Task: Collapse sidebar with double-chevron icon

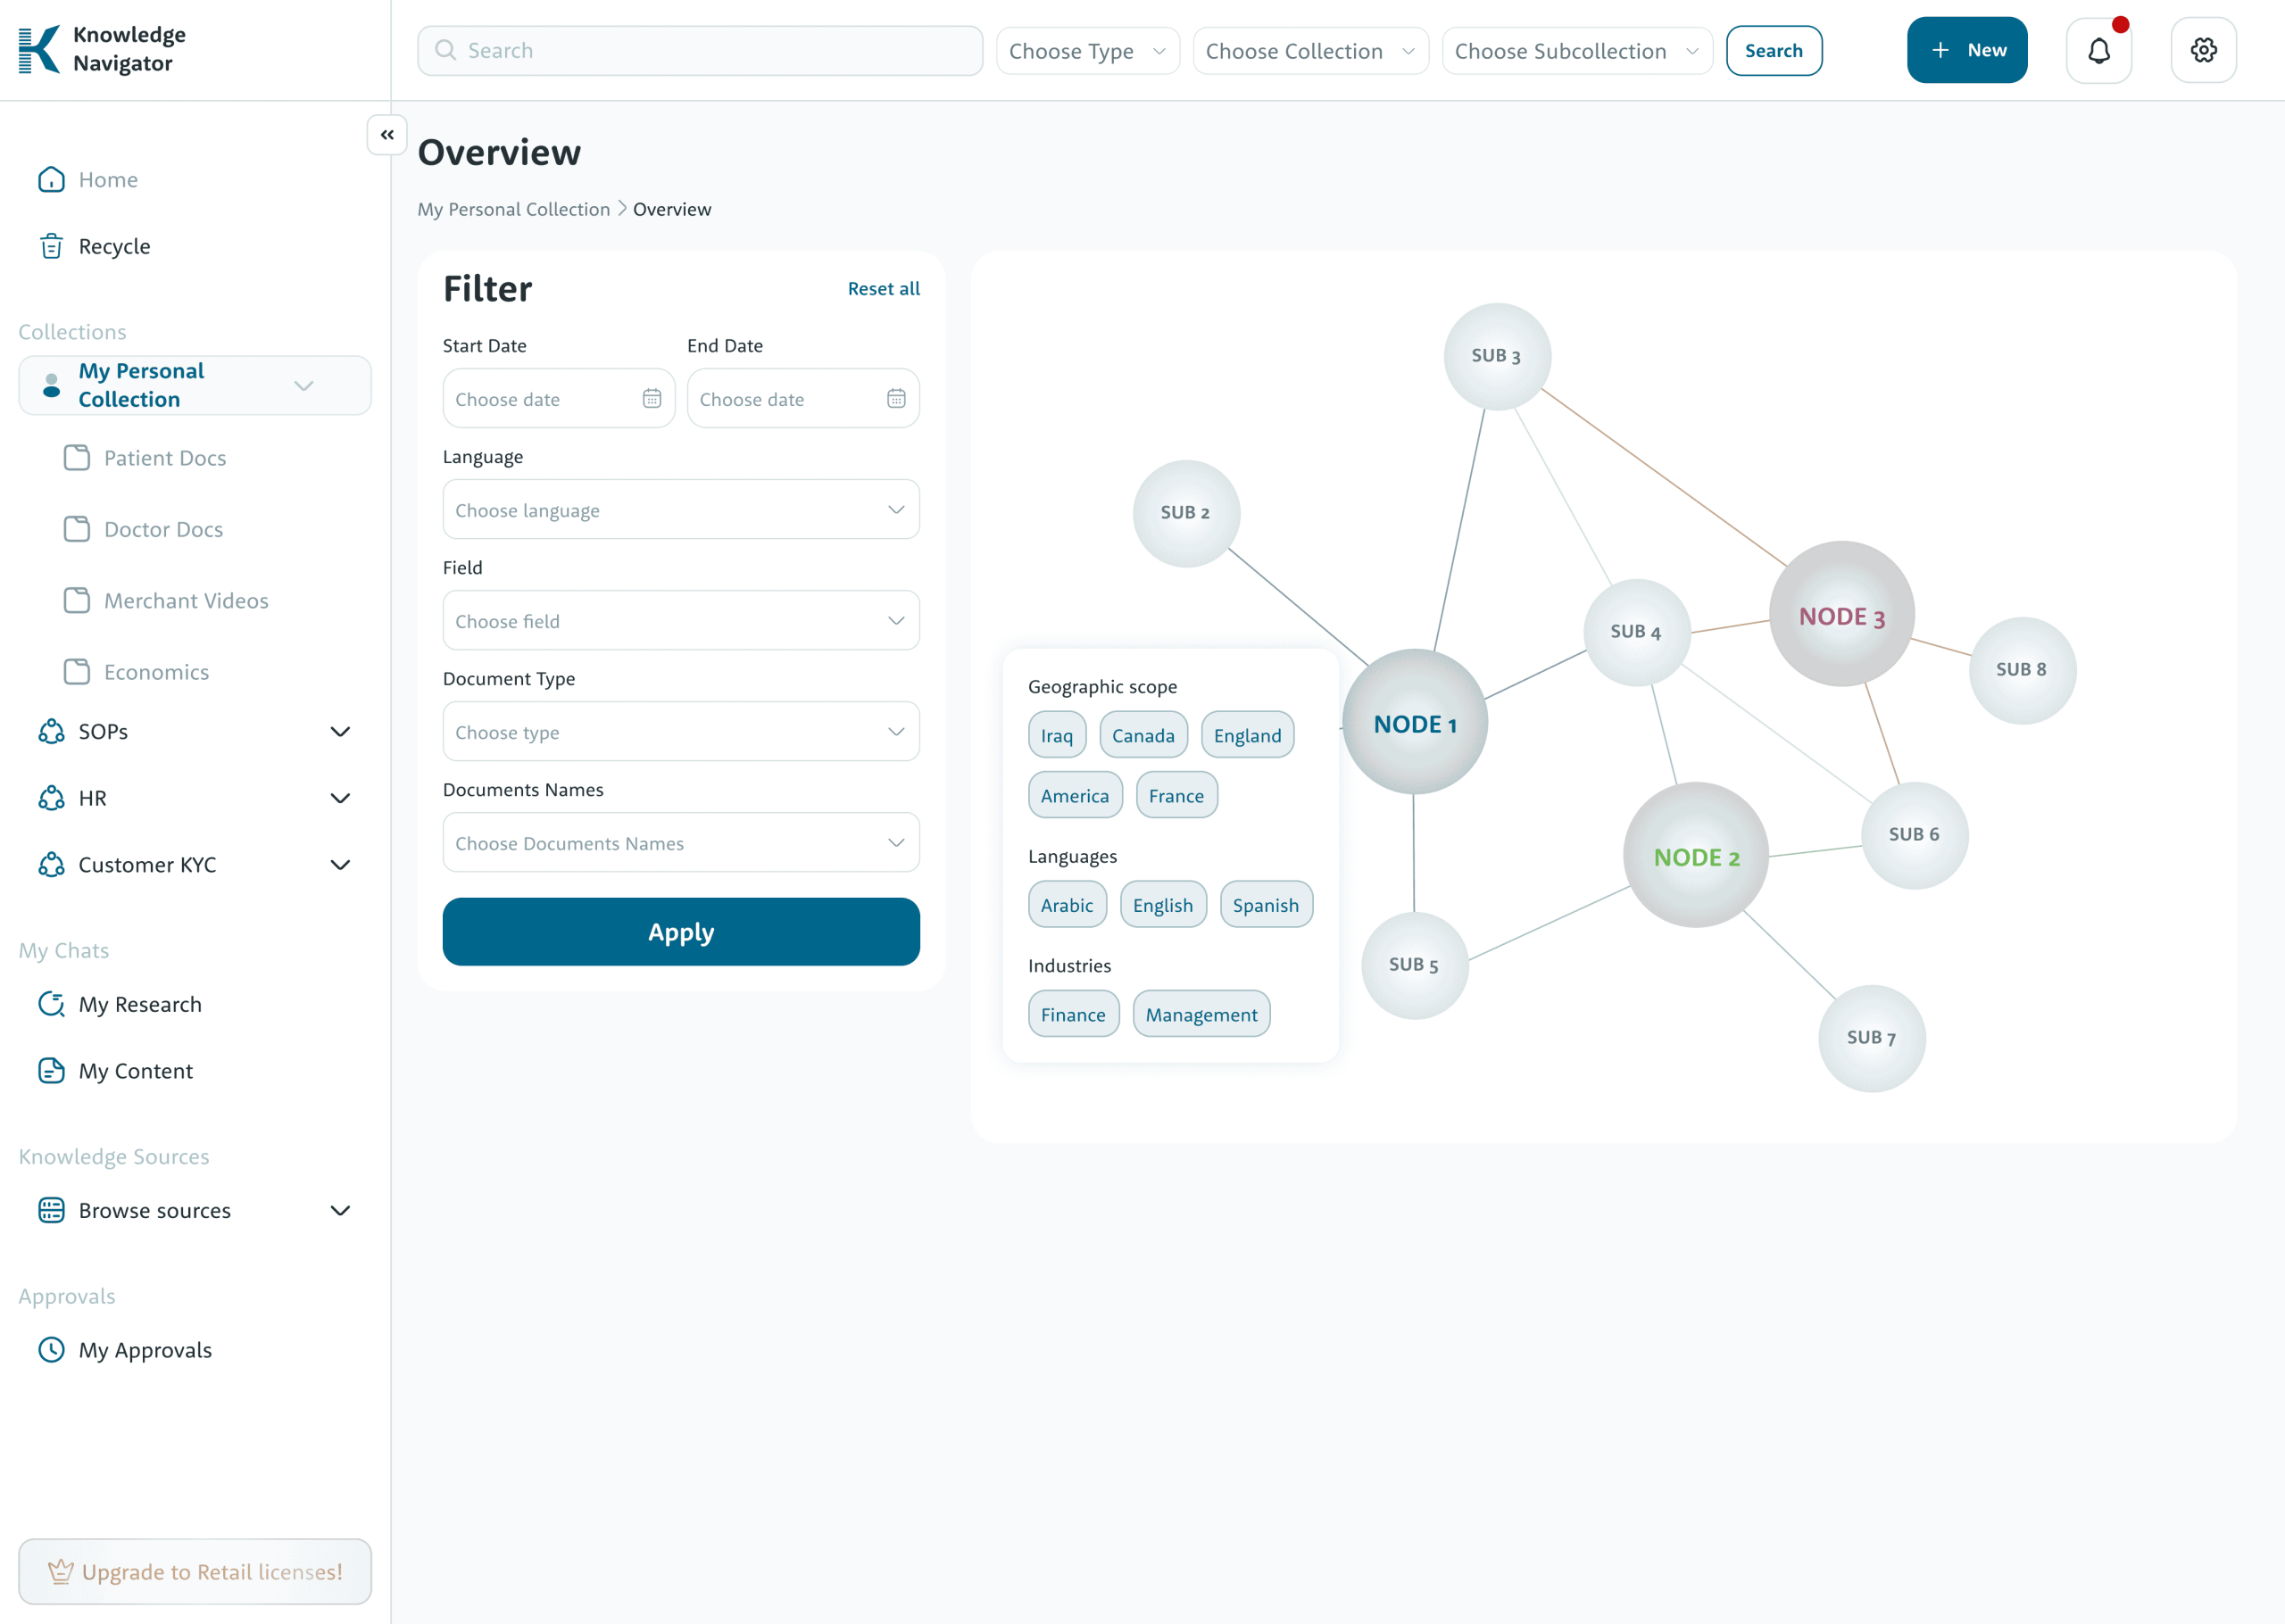Action: tap(387, 135)
